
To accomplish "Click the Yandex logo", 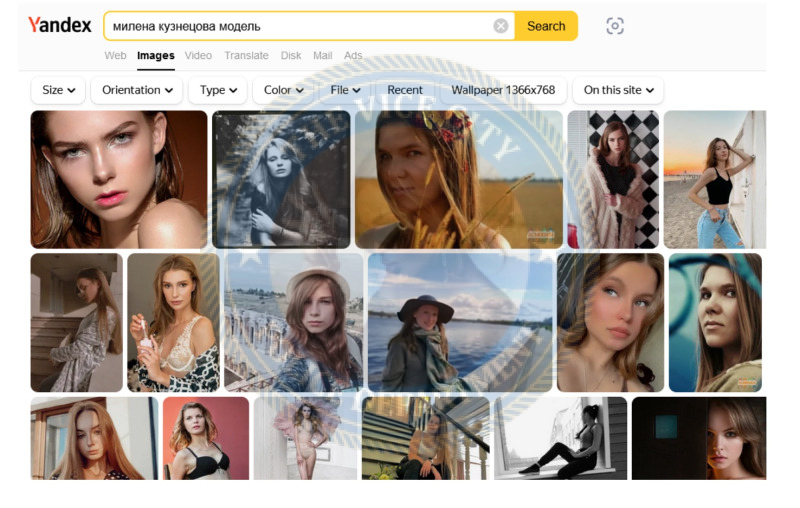I will coord(60,25).
